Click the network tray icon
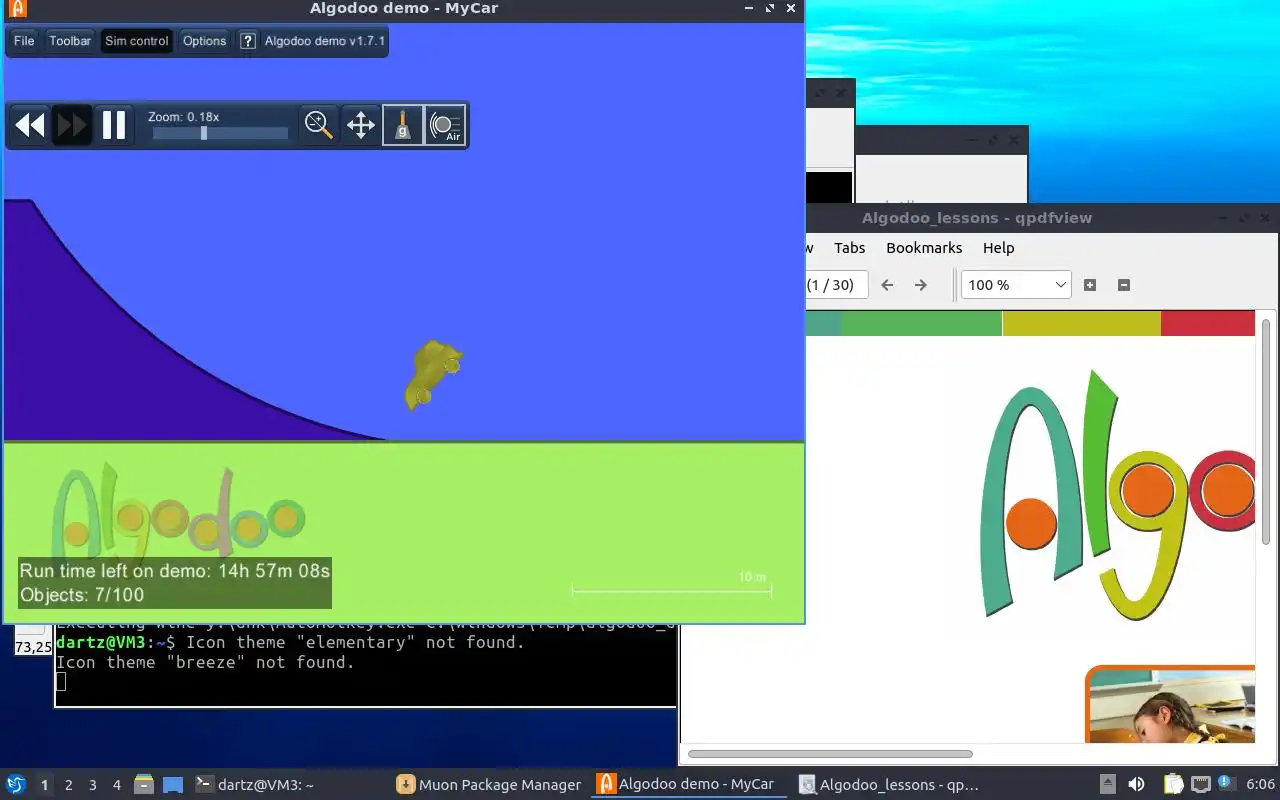The height and width of the screenshot is (800, 1280). [x=1200, y=784]
